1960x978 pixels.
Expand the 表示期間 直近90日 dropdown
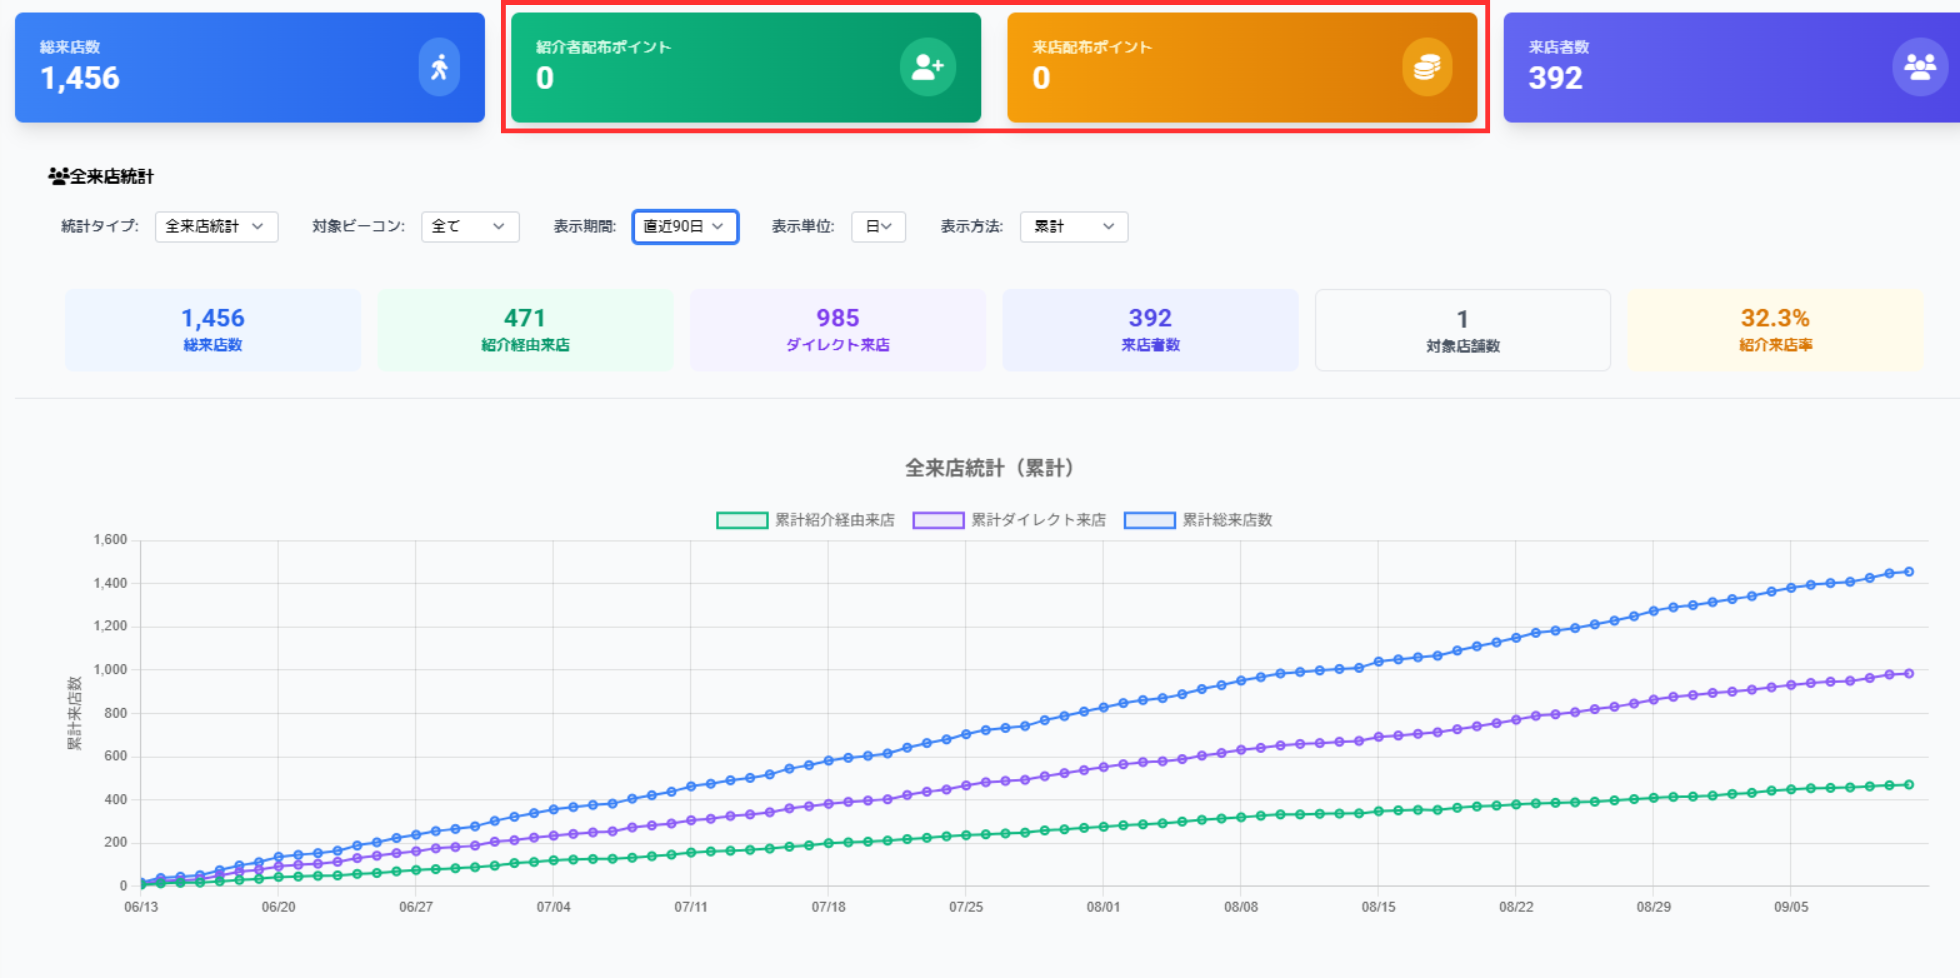tap(685, 227)
